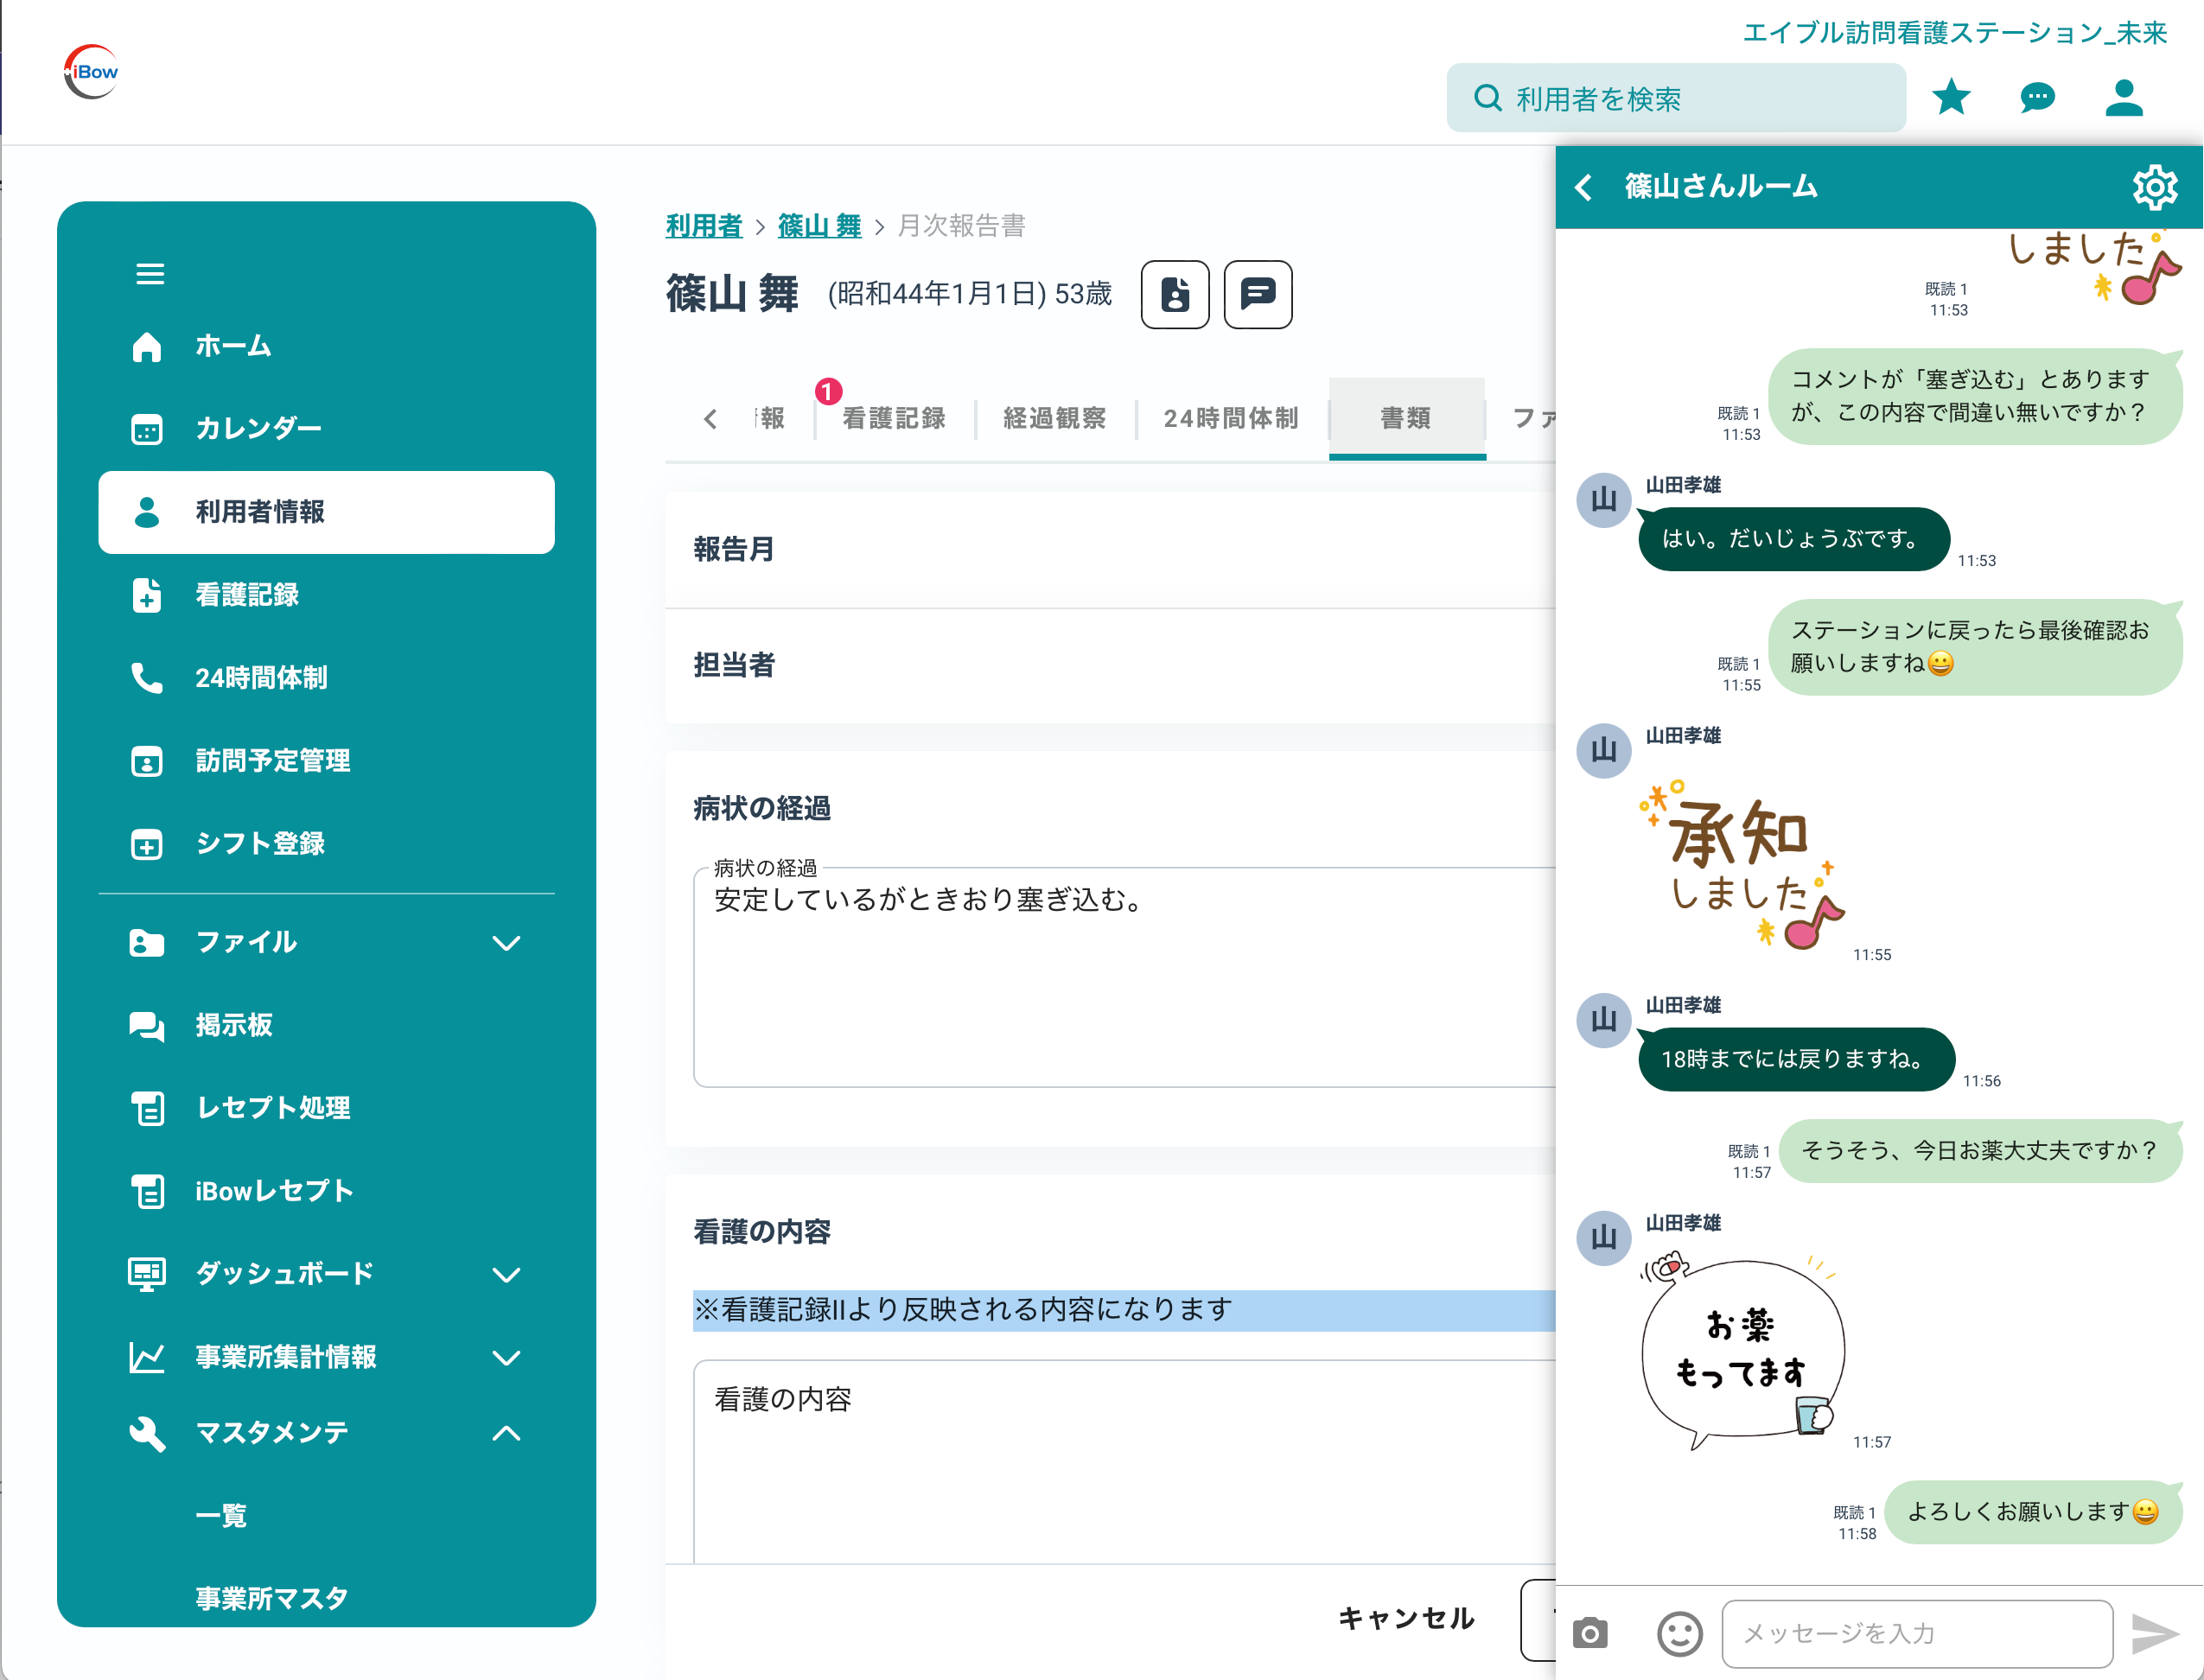Screen dimensions: 2204x1680
Task: Go back using the chat room arrow
Action: click(x=1585, y=187)
